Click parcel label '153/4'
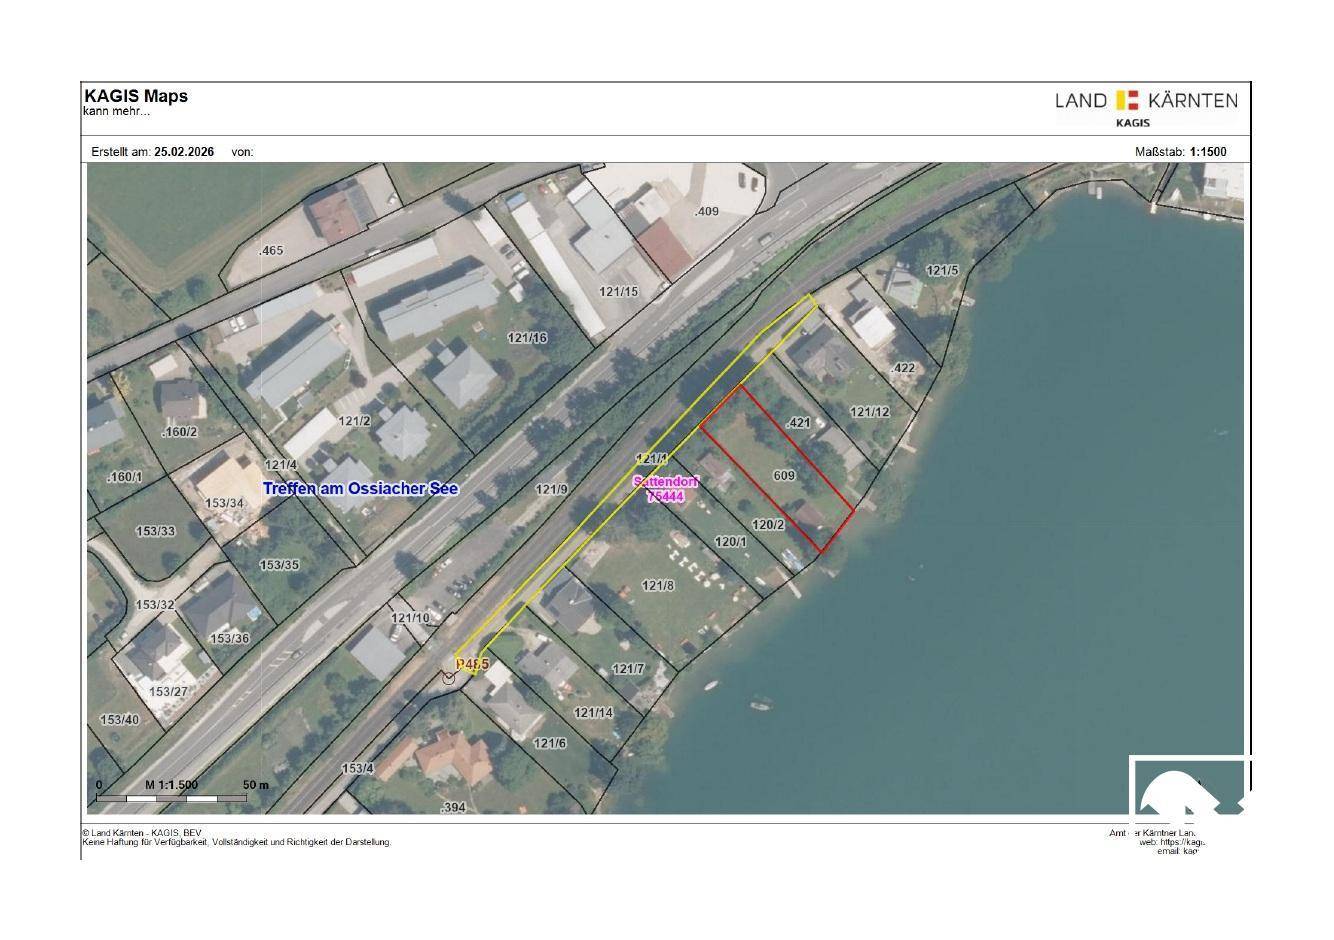This screenshot has height=940, width=1334. (x=357, y=768)
